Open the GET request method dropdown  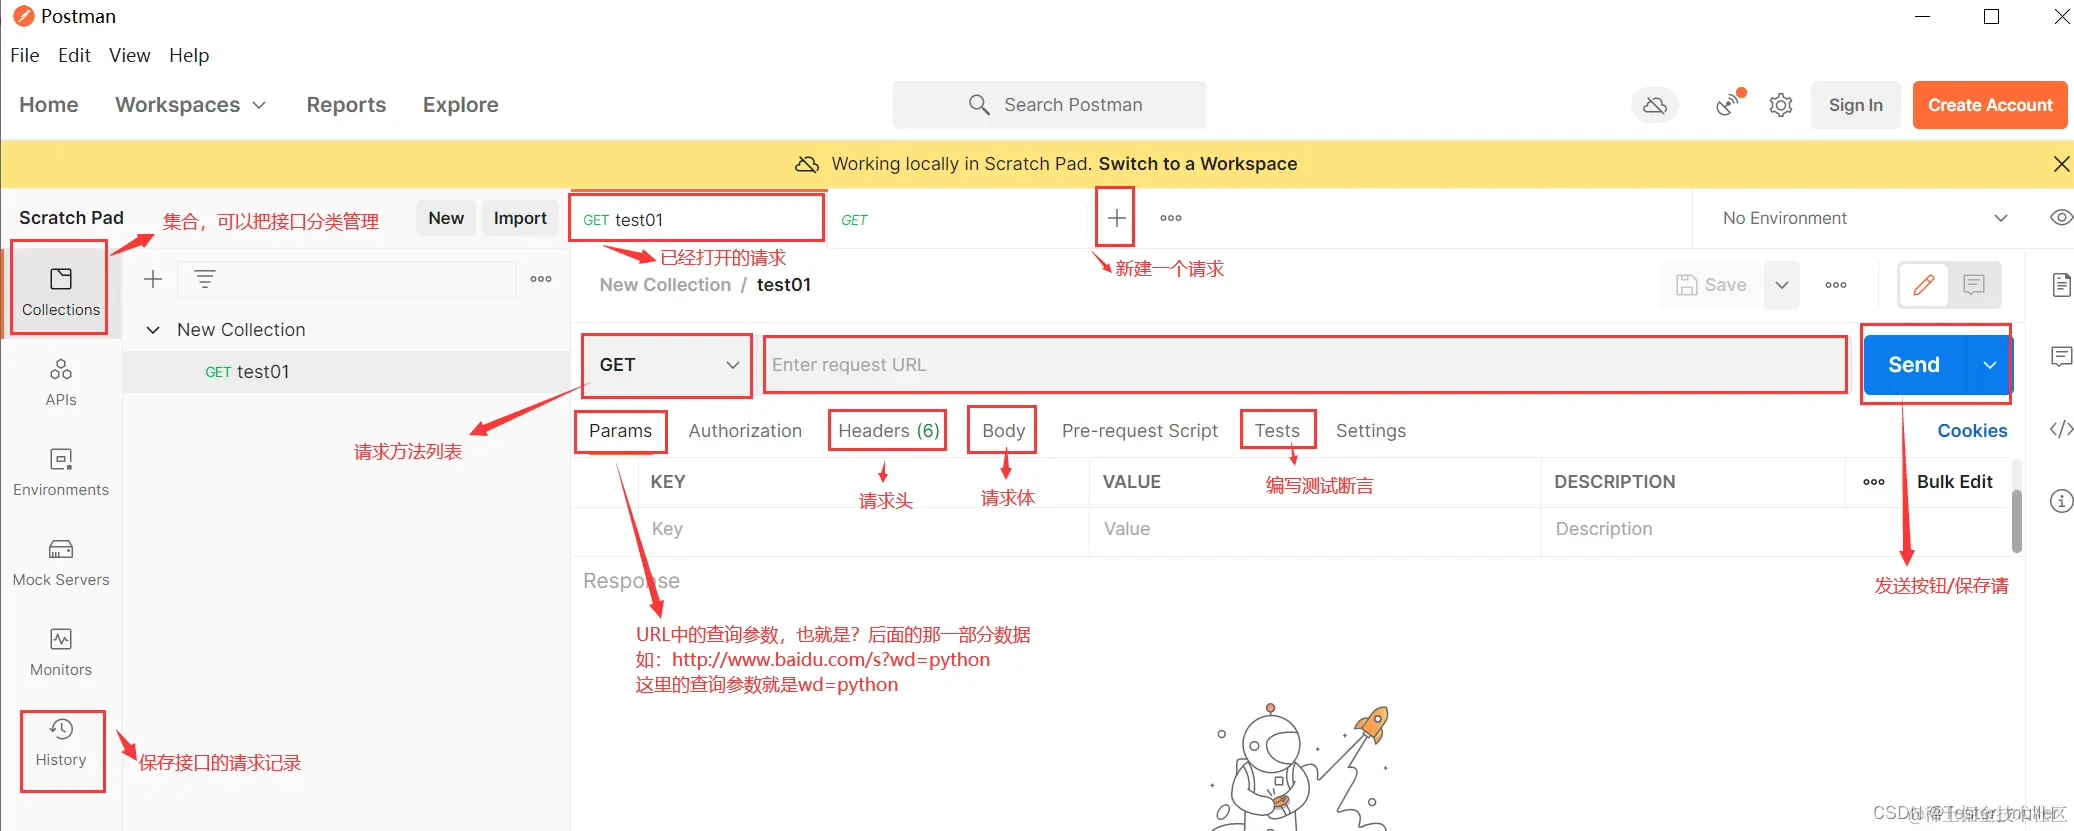coord(667,365)
